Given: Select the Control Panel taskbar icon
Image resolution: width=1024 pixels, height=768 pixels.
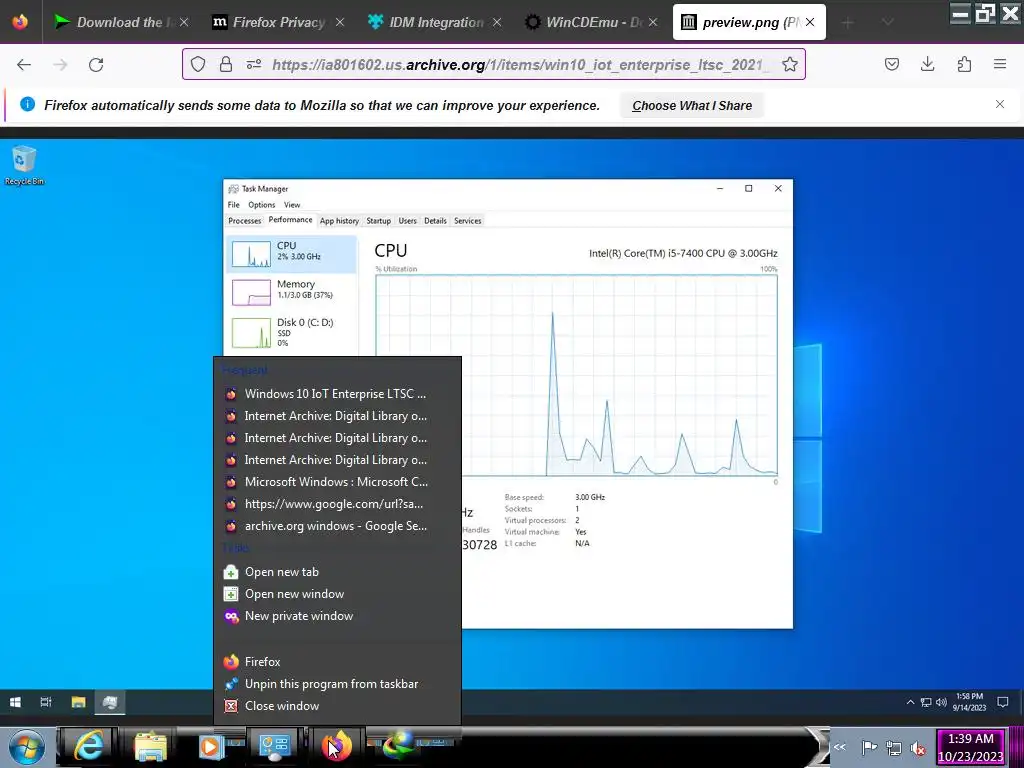Looking at the screenshot, I should click(274, 746).
